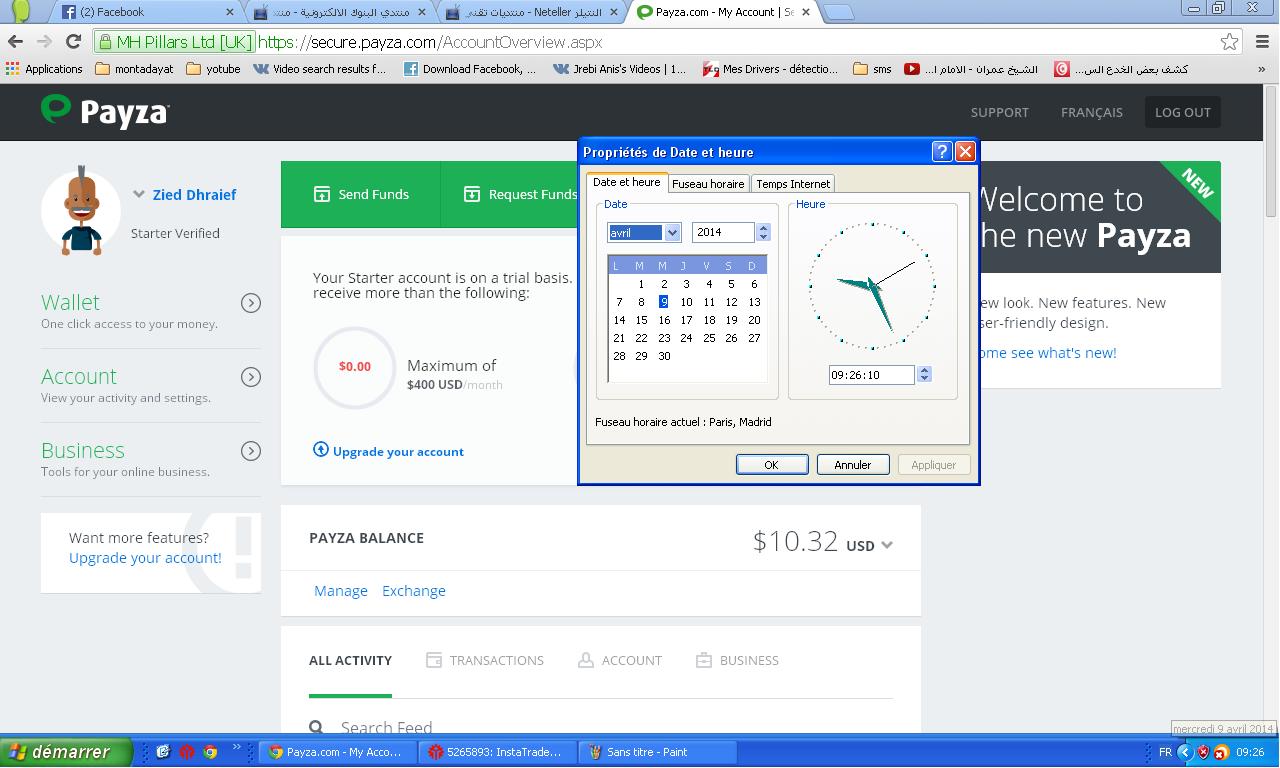Image resolution: width=1280 pixels, height=768 pixels.
Task: Switch to the Fuseau horaire tab
Action: coord(708,184)
